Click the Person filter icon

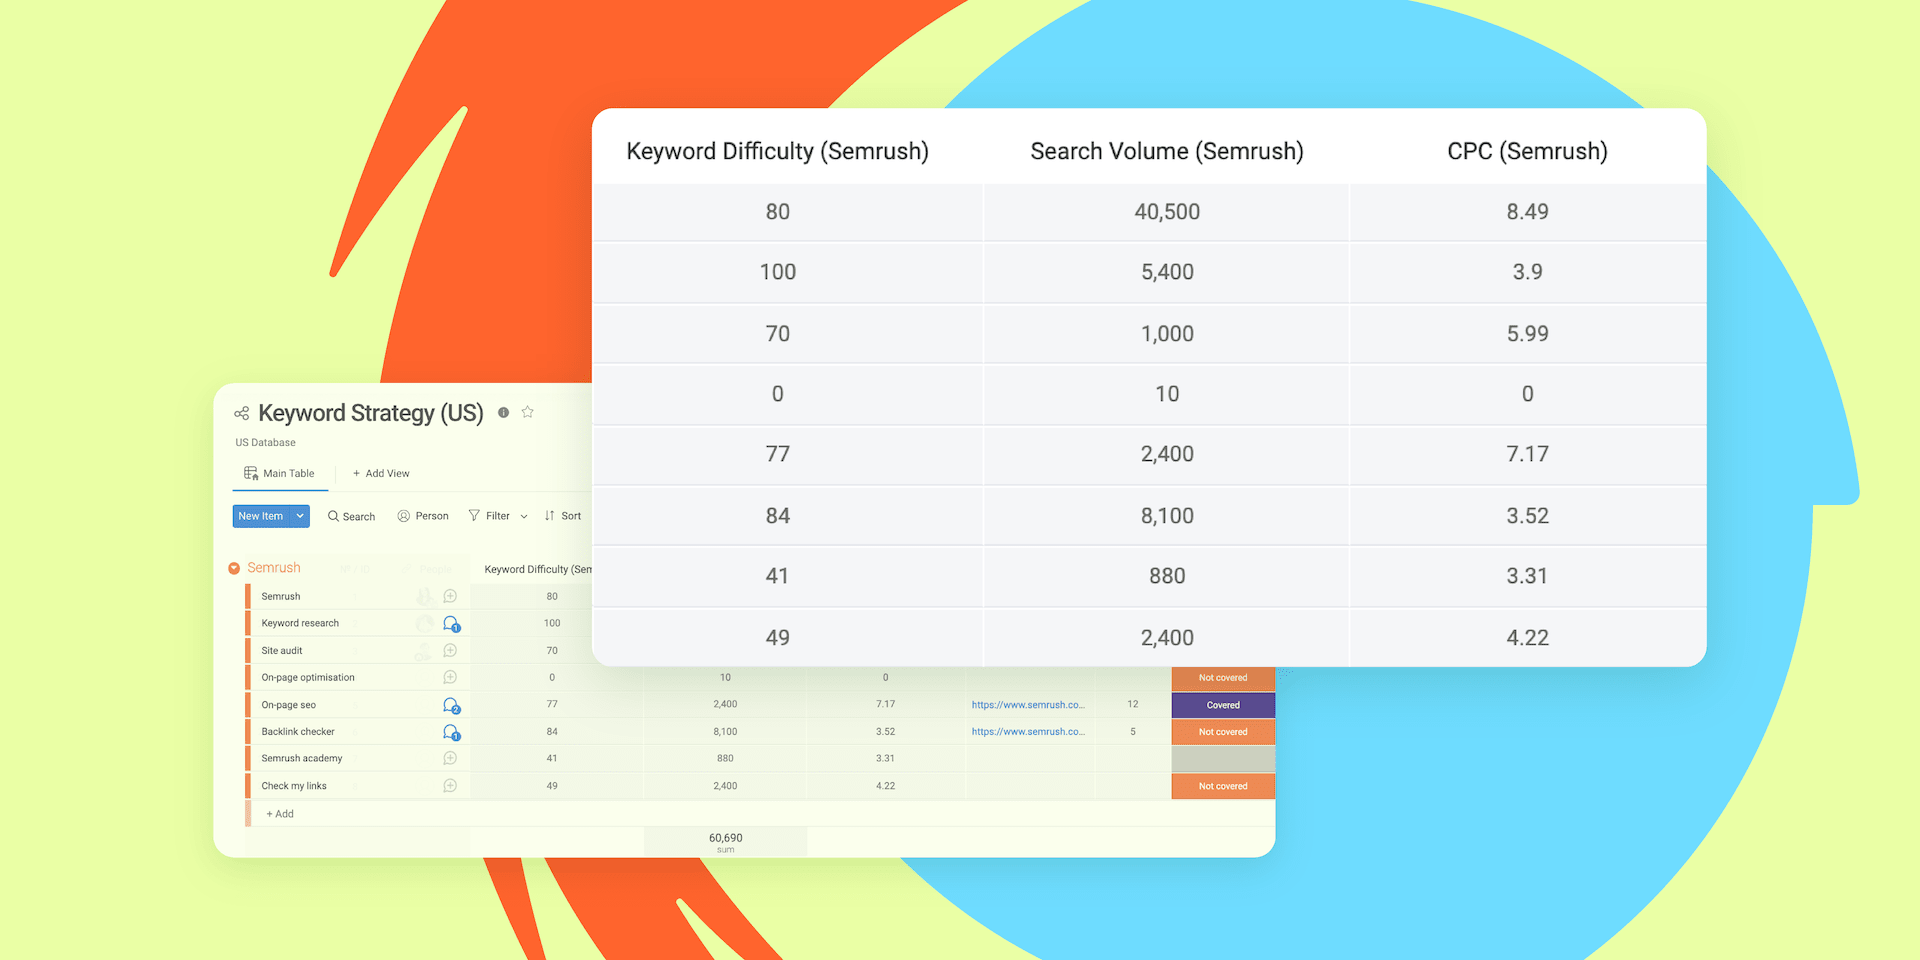coord(404,516)
